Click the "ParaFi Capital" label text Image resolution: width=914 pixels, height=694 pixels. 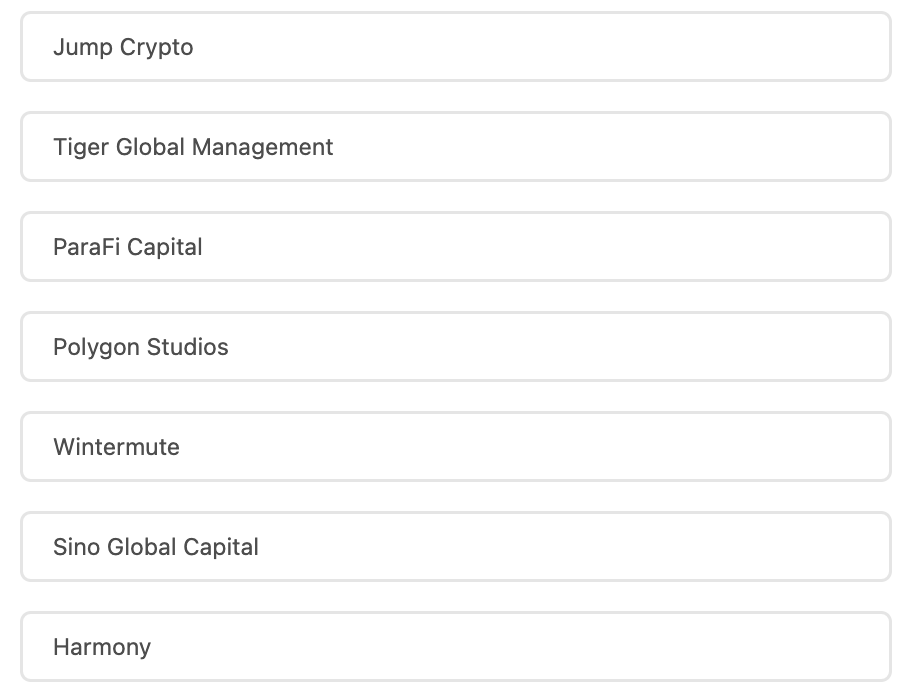coord(128,247)
